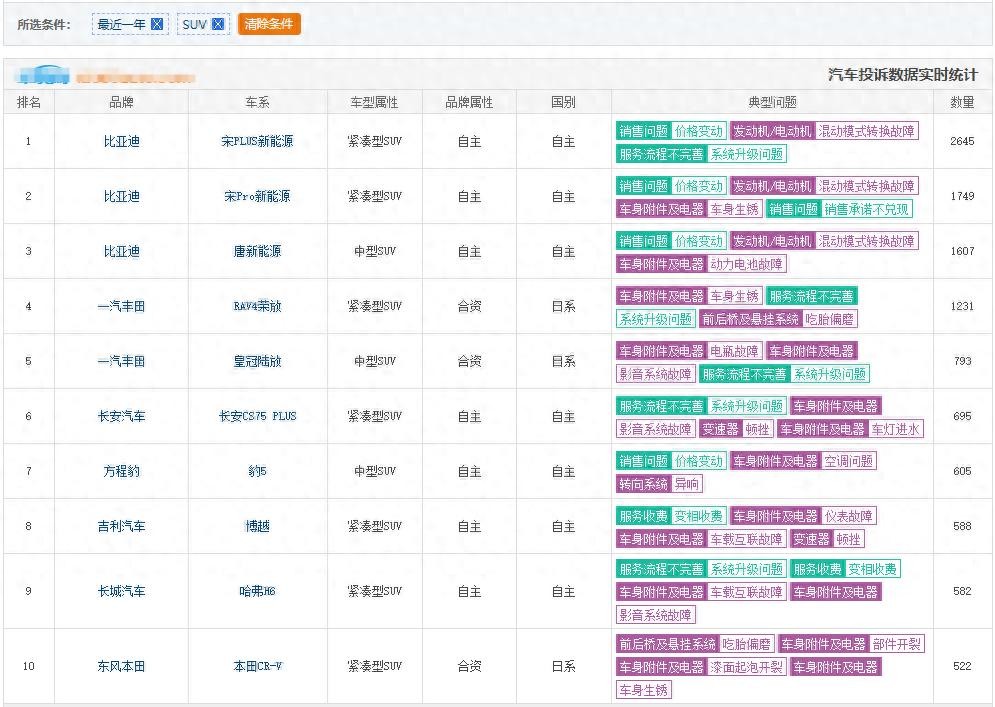Open the 哈弗H6 series link
This screenshot has height=707, width=995.
pyautogui.click(x=257, y=592)
